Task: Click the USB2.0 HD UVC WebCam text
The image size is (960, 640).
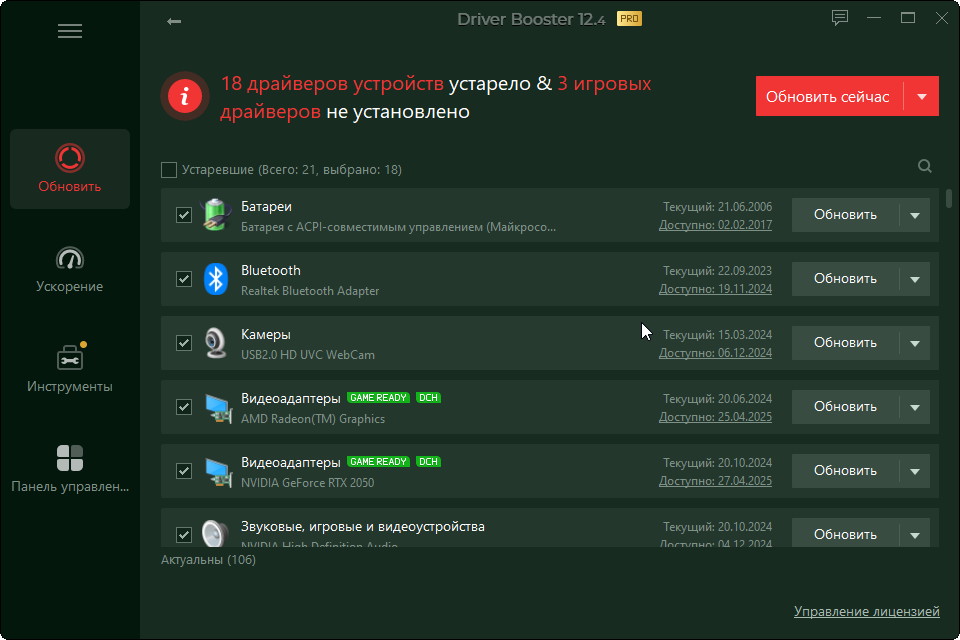Action: pyautogui.click(x=308, y=355)
